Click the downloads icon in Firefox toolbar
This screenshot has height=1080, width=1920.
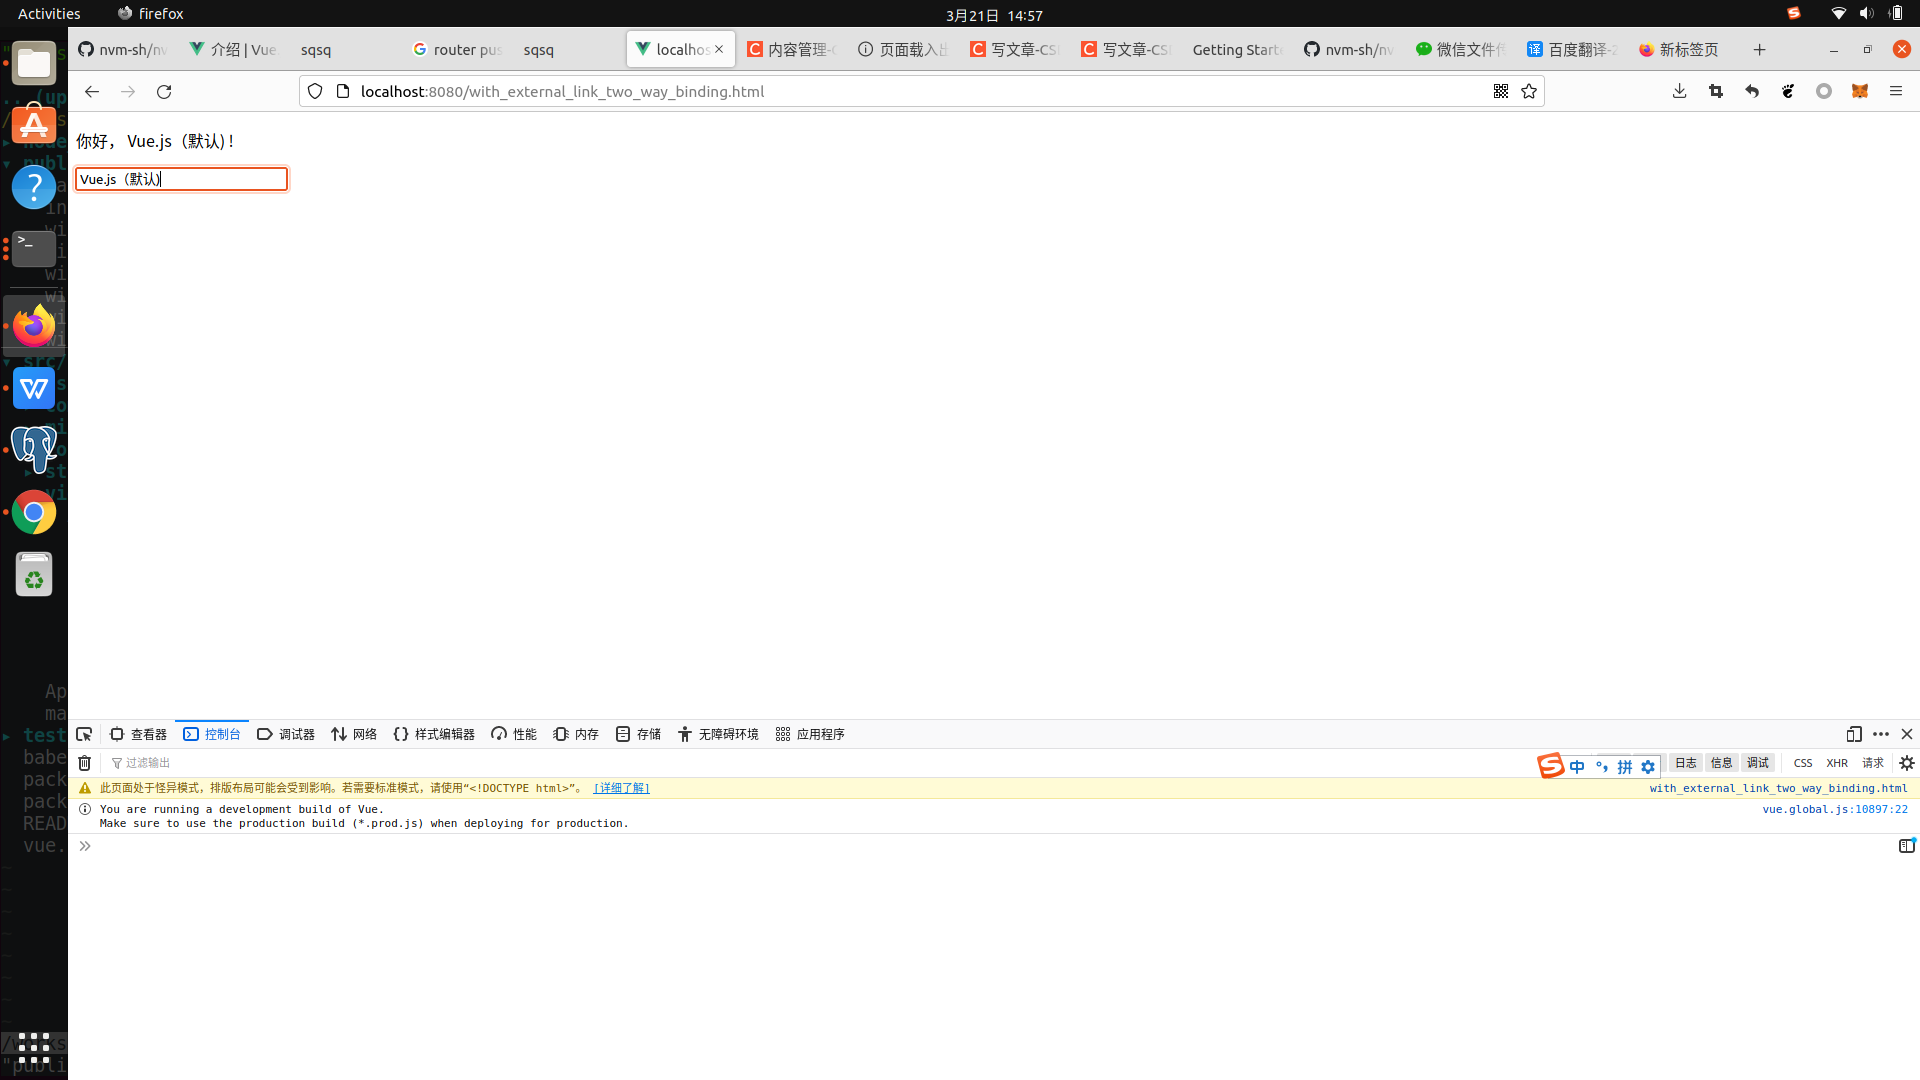(1679, 91)
